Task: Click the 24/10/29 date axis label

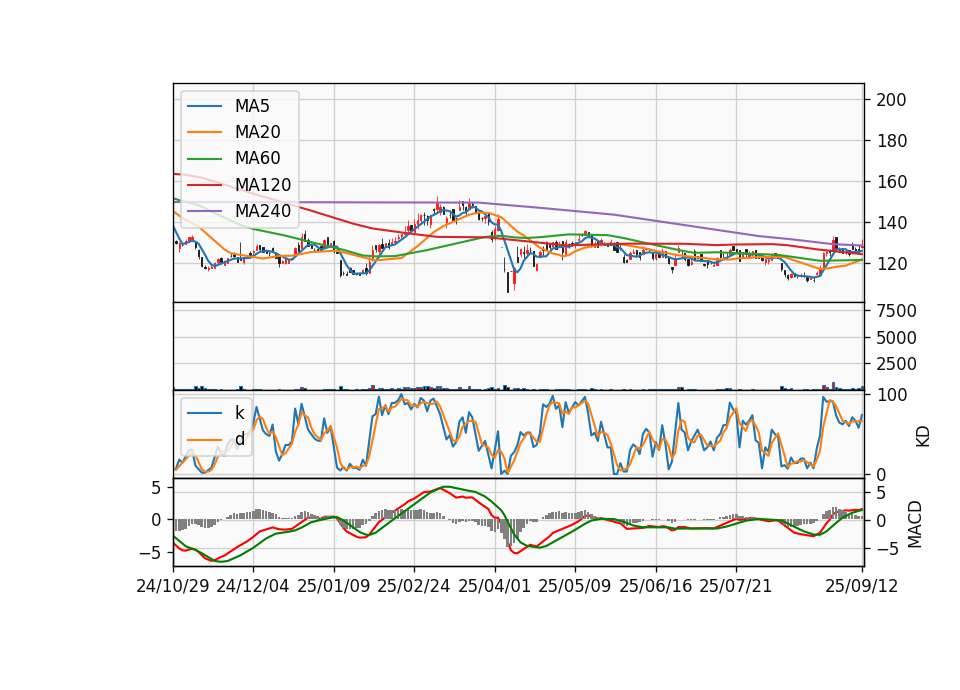Action: [x=173, y=586]
